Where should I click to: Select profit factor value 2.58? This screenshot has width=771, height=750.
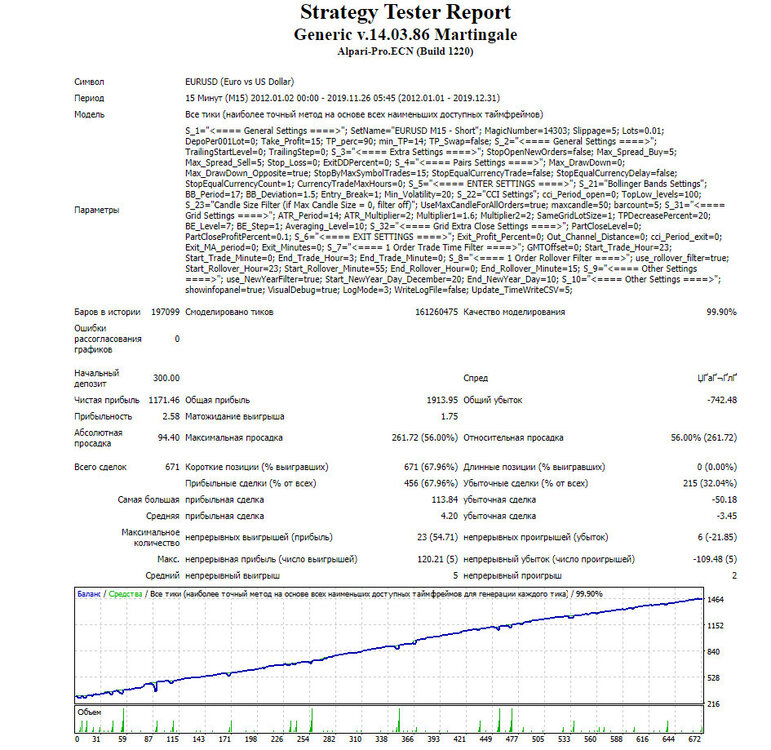click(171, 416)
